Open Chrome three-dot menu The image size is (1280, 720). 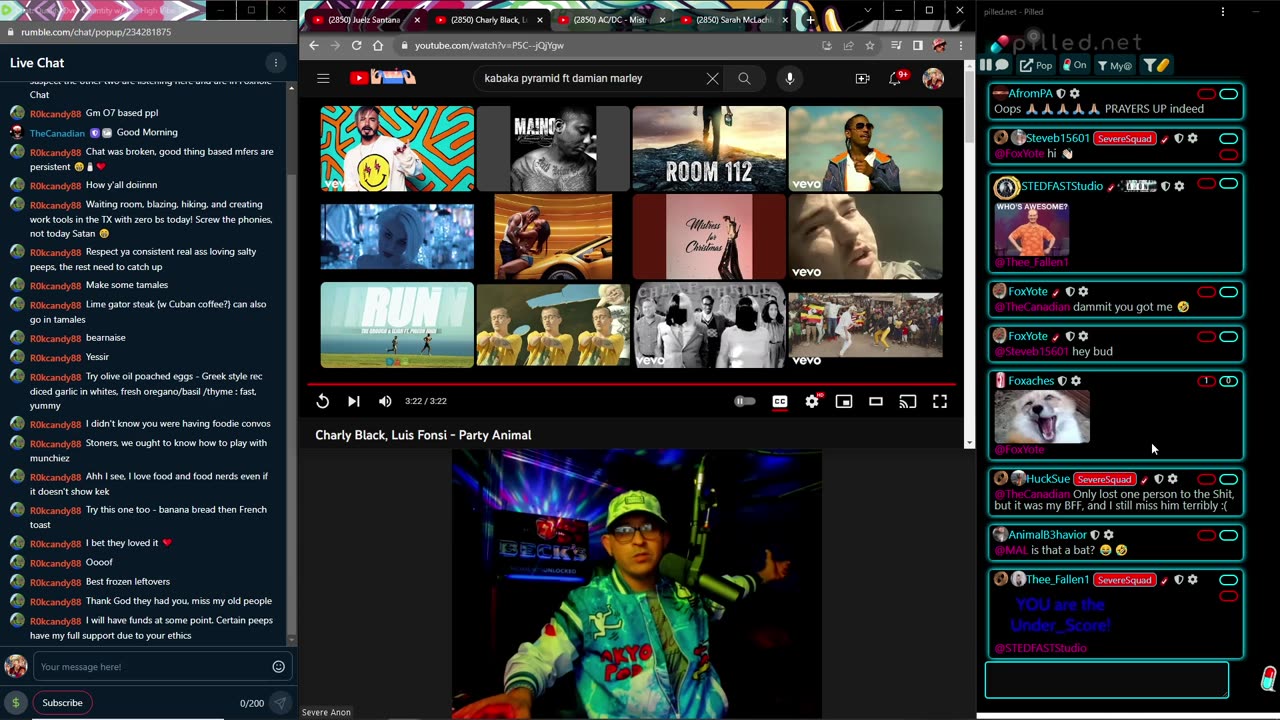pos(960,45)
